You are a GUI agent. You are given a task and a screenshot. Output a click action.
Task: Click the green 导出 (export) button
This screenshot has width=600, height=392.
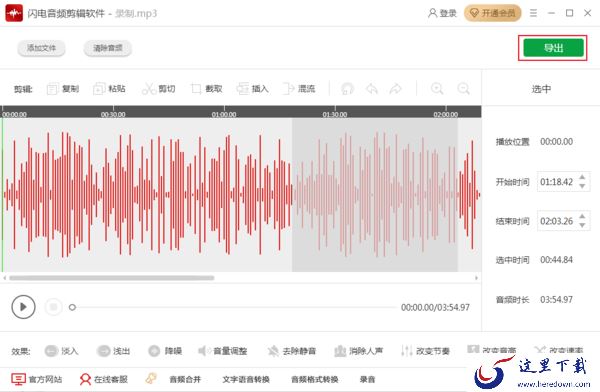click(553, 48)
